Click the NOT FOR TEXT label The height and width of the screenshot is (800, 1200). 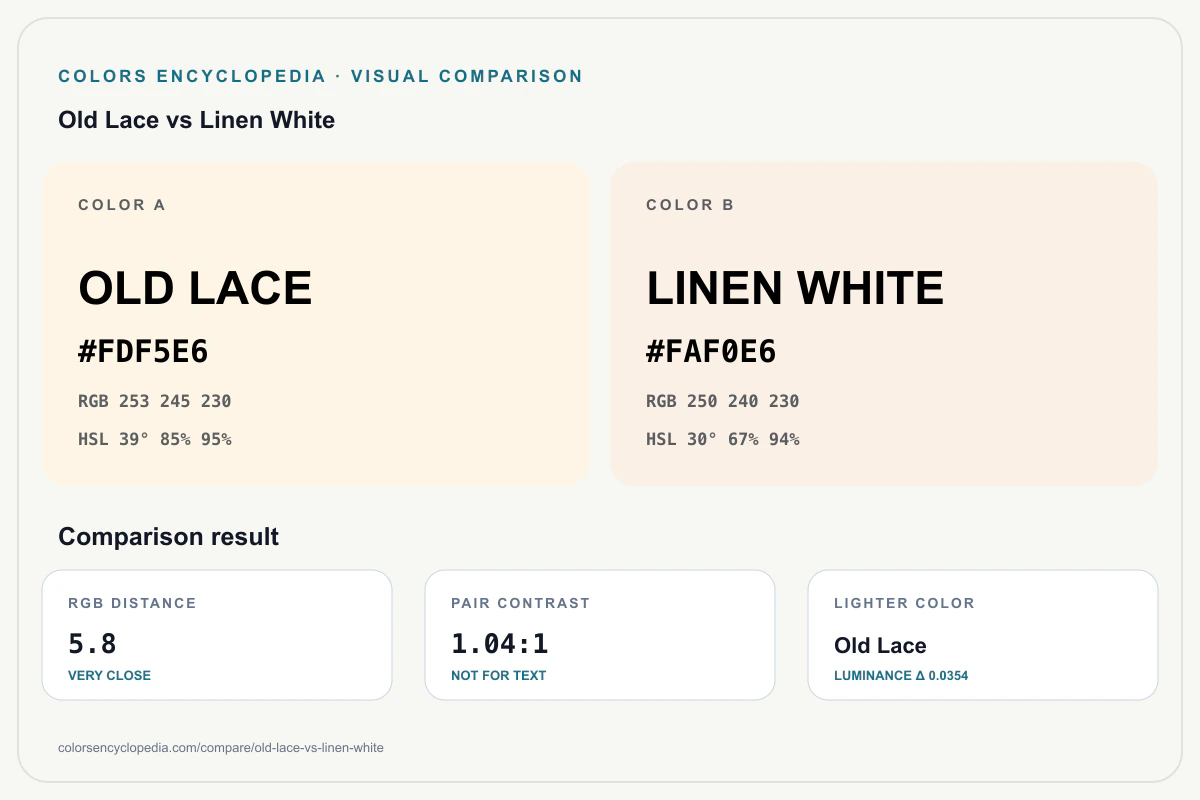[499, 675]
